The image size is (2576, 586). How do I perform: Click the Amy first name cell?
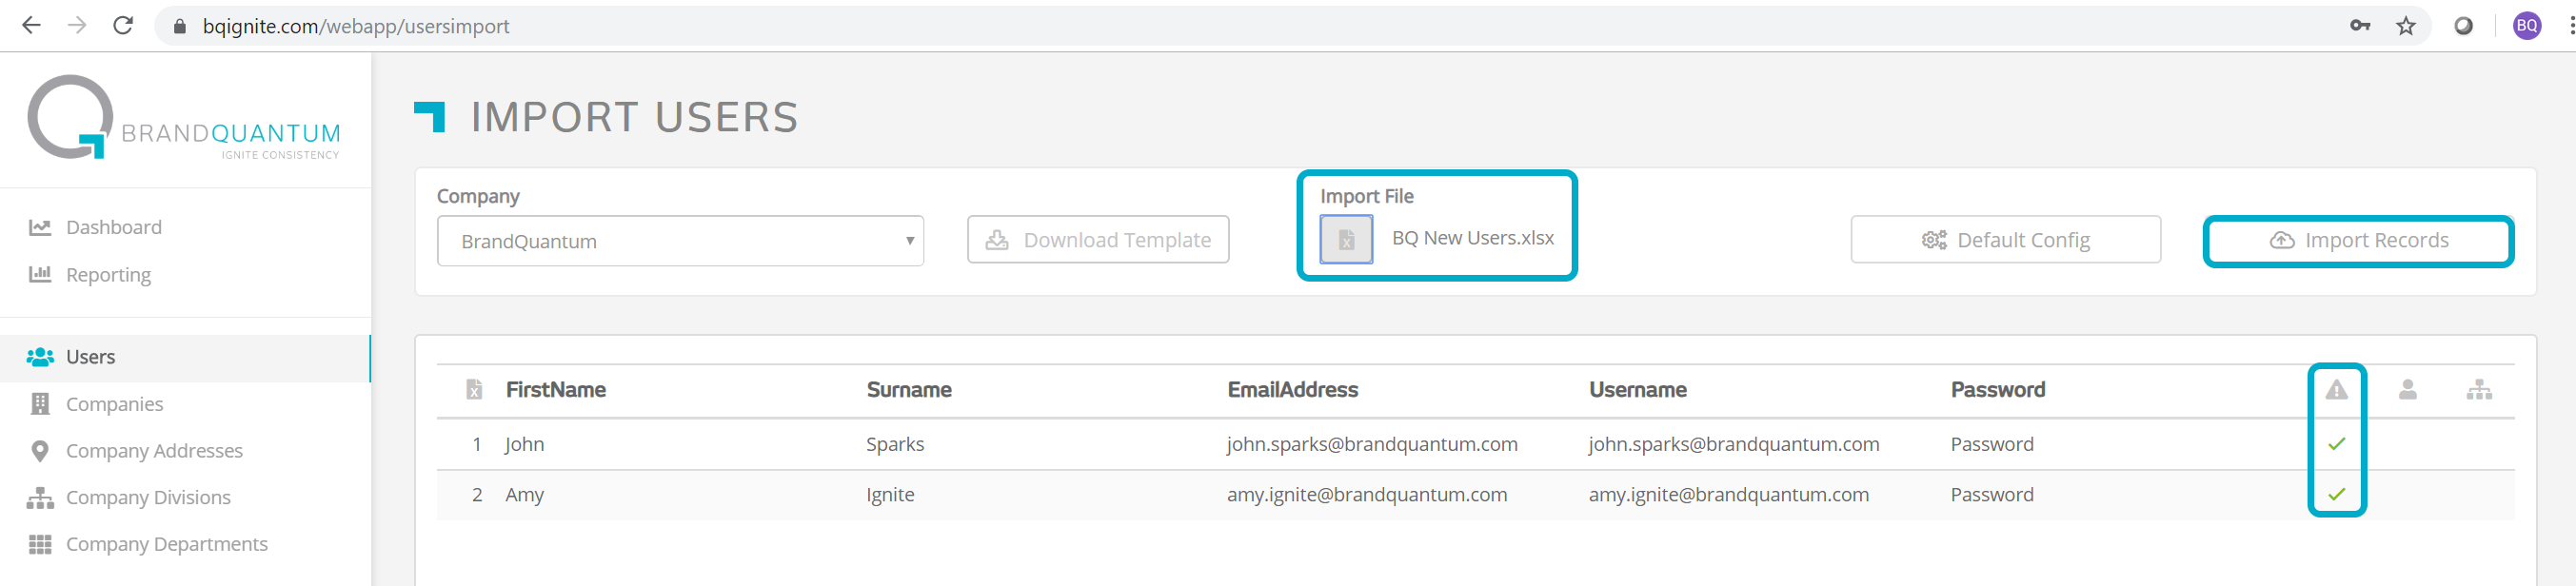pyautogui.click(x=524, y=495)
